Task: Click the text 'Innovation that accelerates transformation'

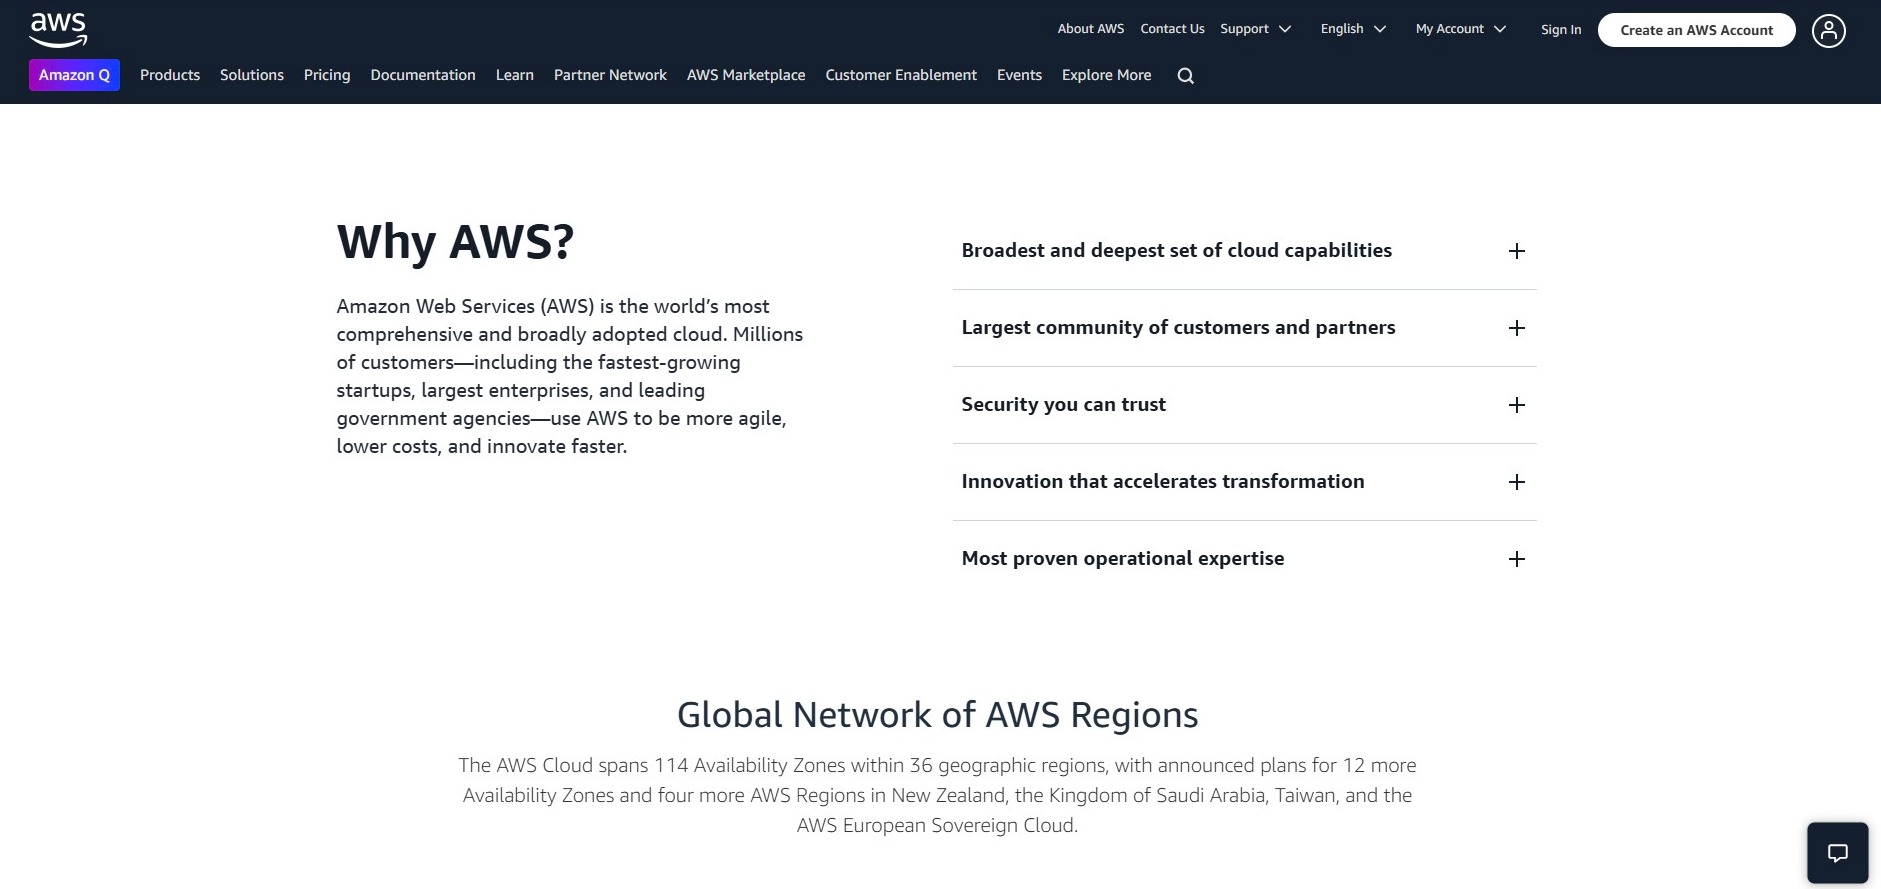Action: (1163, 481)
